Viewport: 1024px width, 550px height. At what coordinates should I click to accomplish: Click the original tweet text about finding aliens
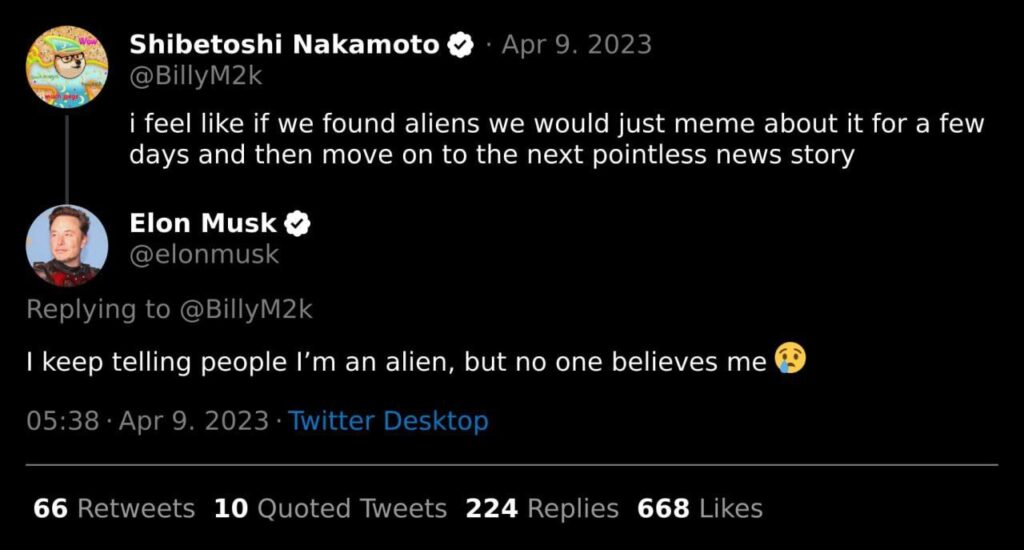pos(556,140)
